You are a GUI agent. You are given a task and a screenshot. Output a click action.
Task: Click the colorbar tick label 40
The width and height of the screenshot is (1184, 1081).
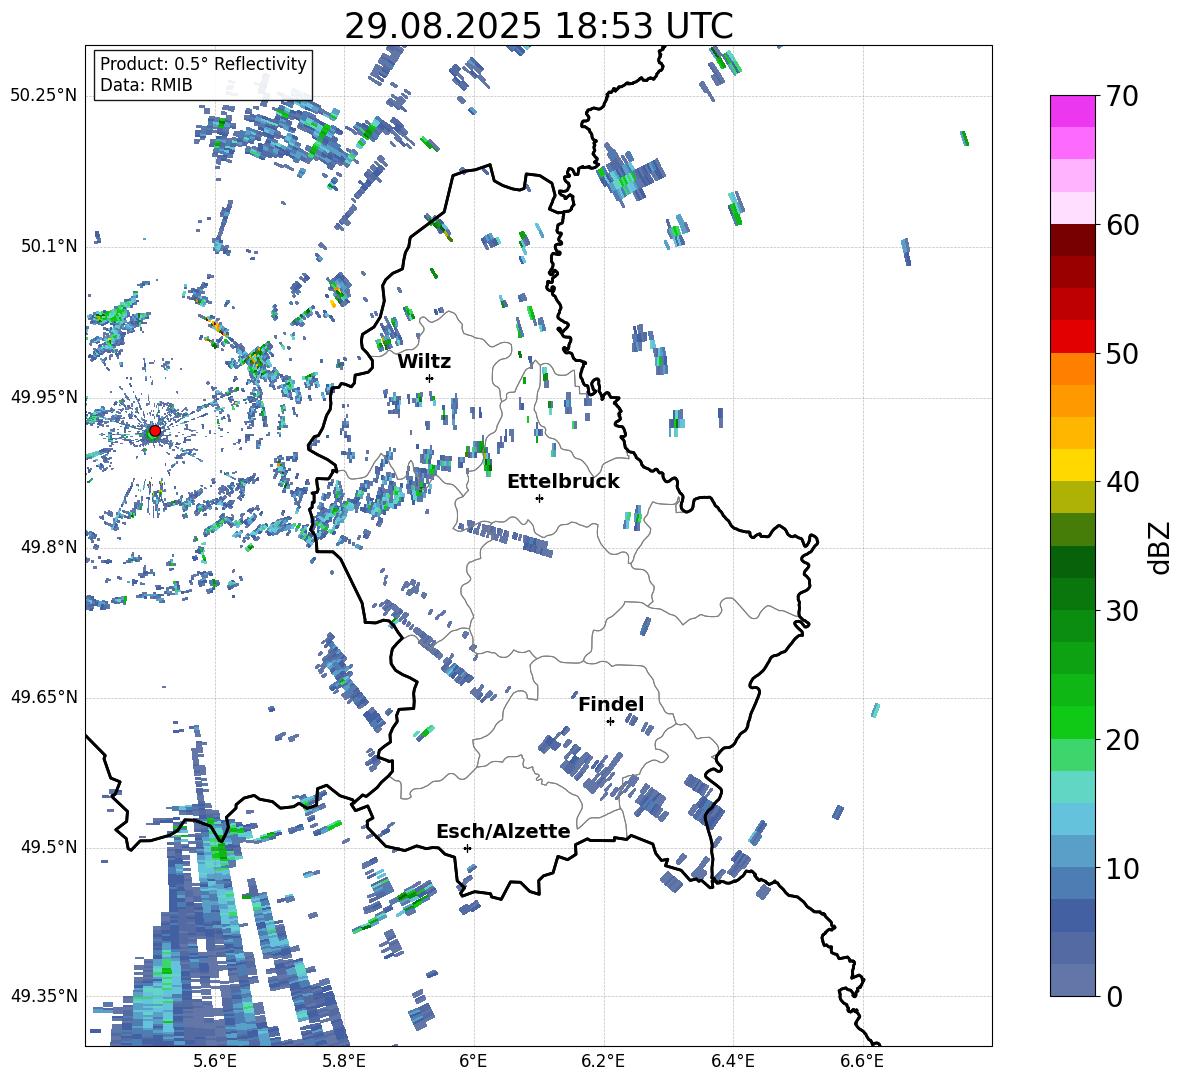[1122, 482]
